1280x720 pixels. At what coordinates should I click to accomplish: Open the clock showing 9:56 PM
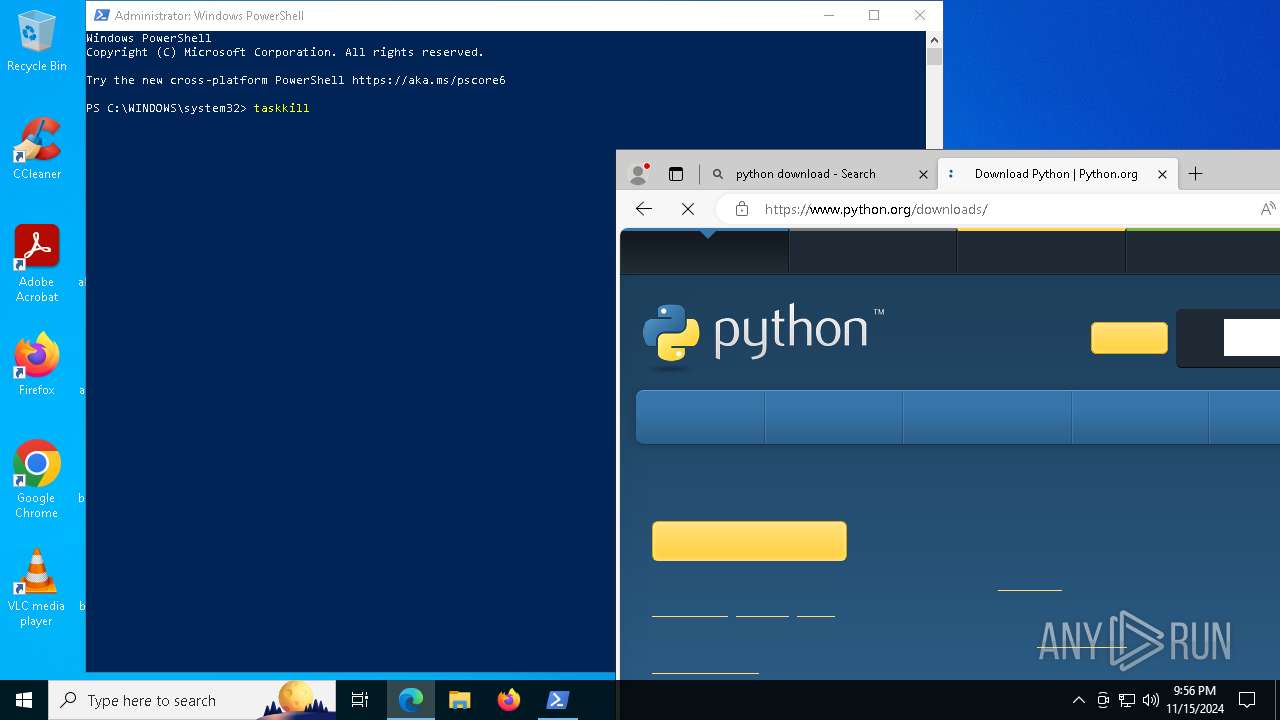point(1194,700)
